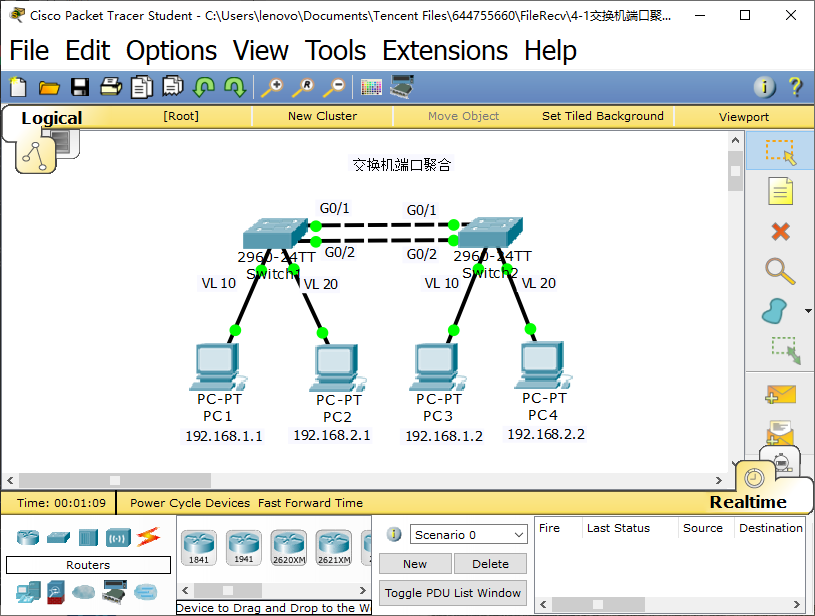Image resolution: width=815 pixels, height=616 pixels.
Task: Zoom in with the plus magnifier
Action: [x=272, y=87]
